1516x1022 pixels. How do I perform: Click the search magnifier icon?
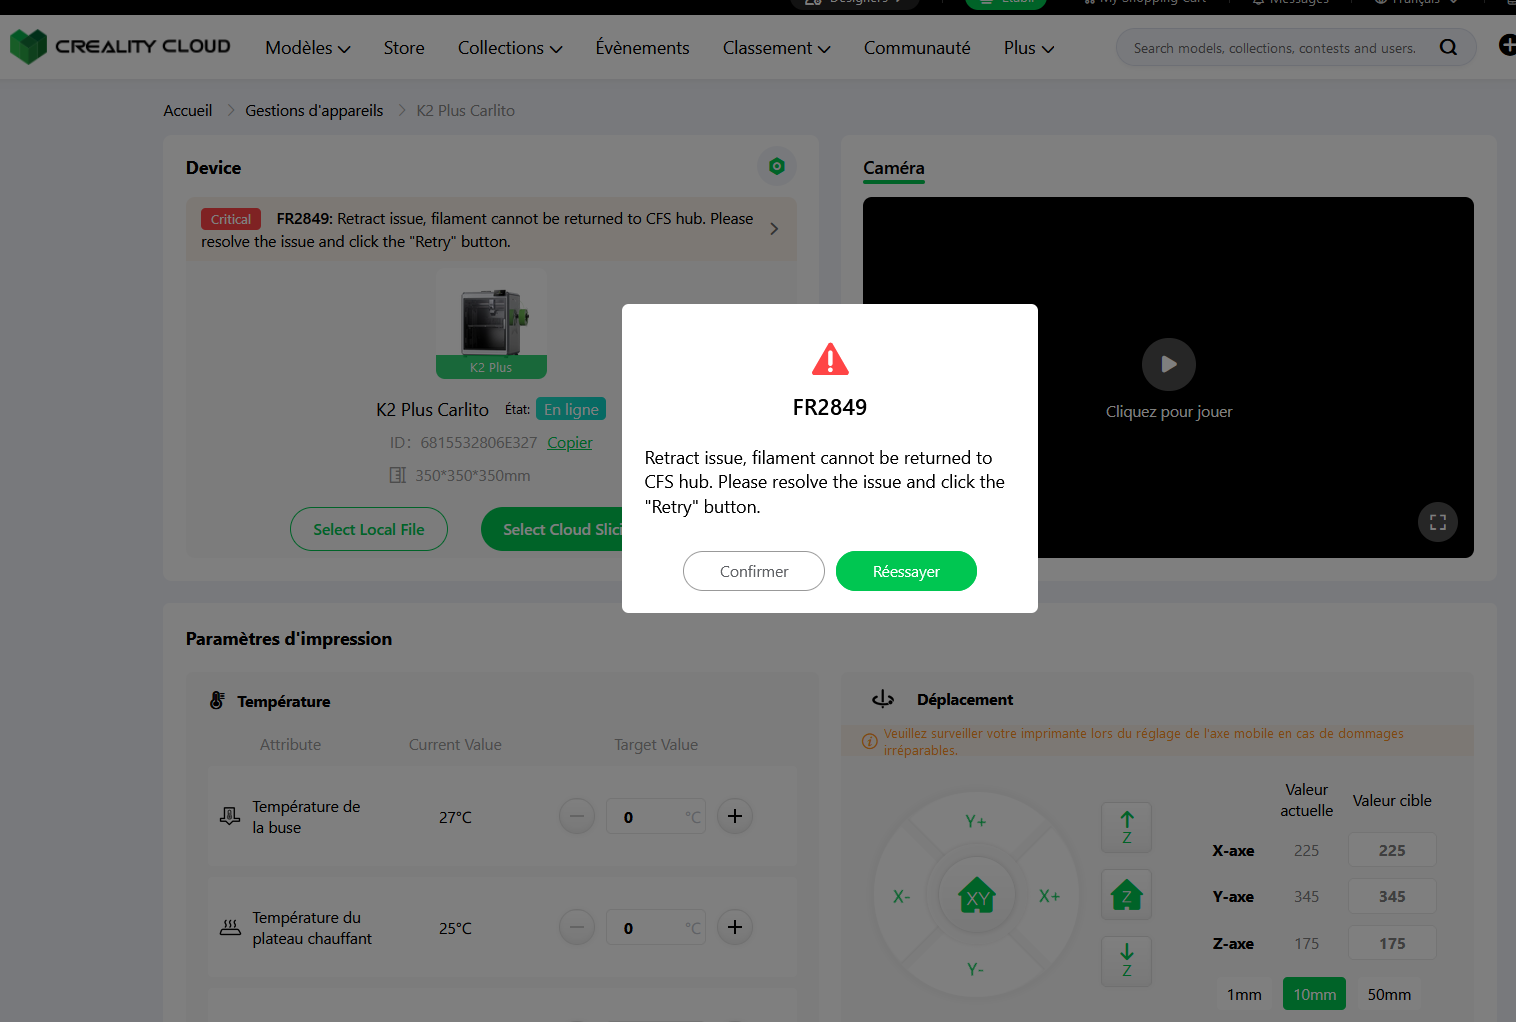coord(1448,47)
